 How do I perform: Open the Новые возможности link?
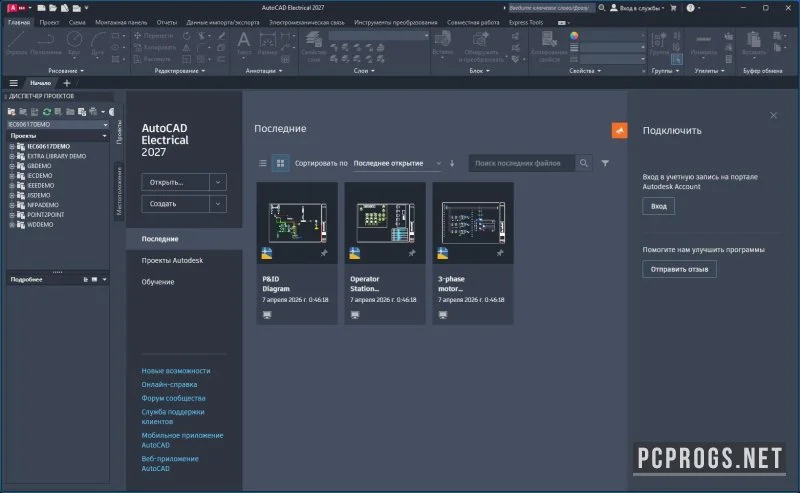[176, 371]
